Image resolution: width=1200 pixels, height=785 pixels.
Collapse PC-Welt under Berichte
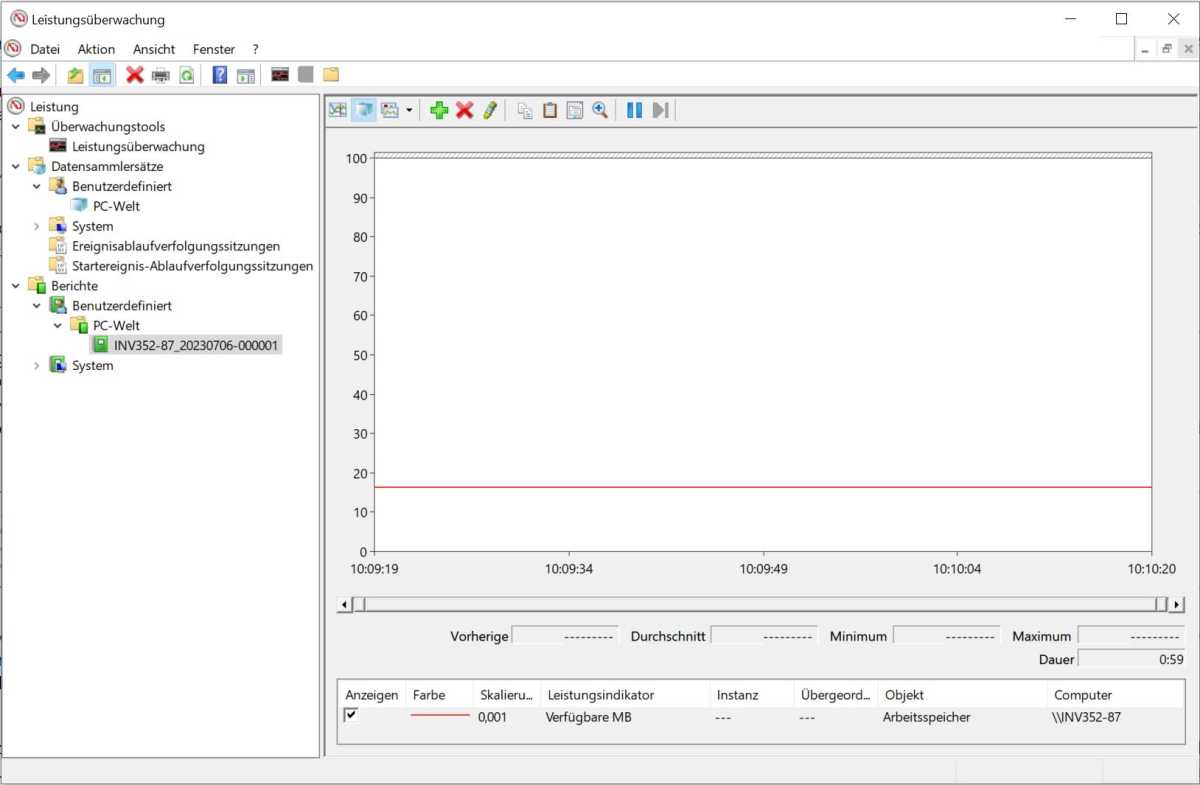[x=58, y=326]
